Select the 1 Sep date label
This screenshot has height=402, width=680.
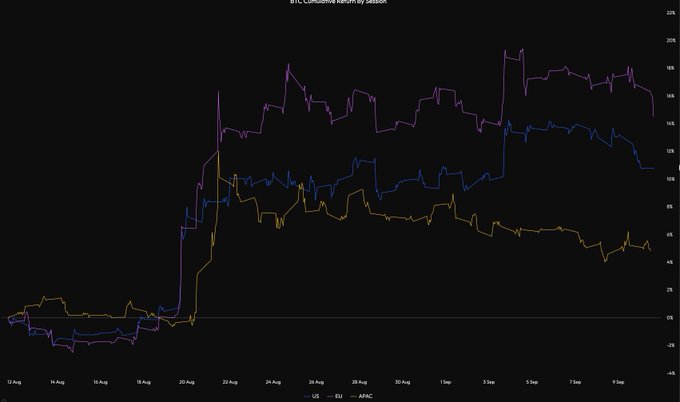click(x=445, y=382)
